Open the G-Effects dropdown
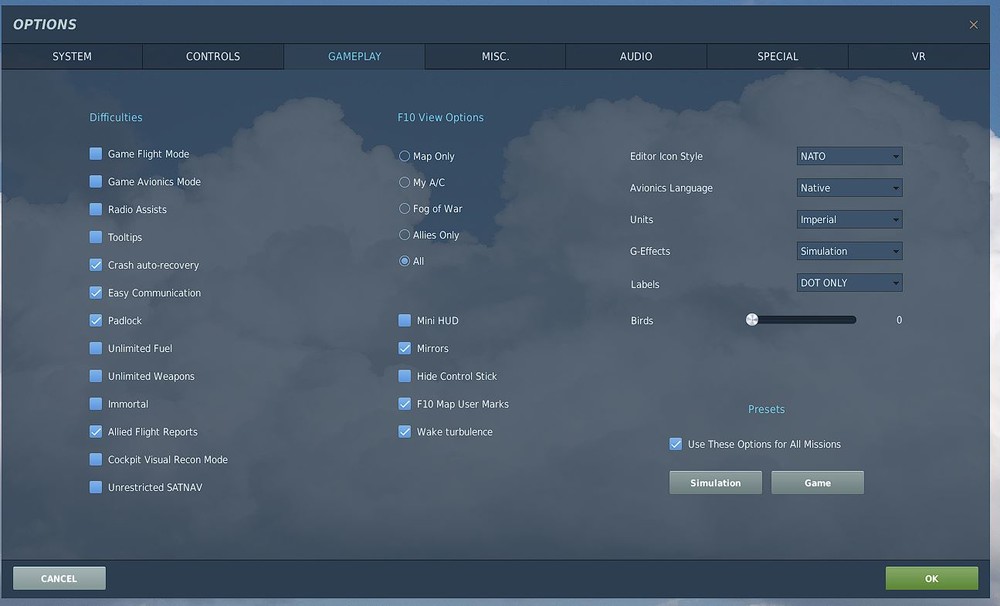This screenshot has width=1000, height=606. click(x=849, y=251)
